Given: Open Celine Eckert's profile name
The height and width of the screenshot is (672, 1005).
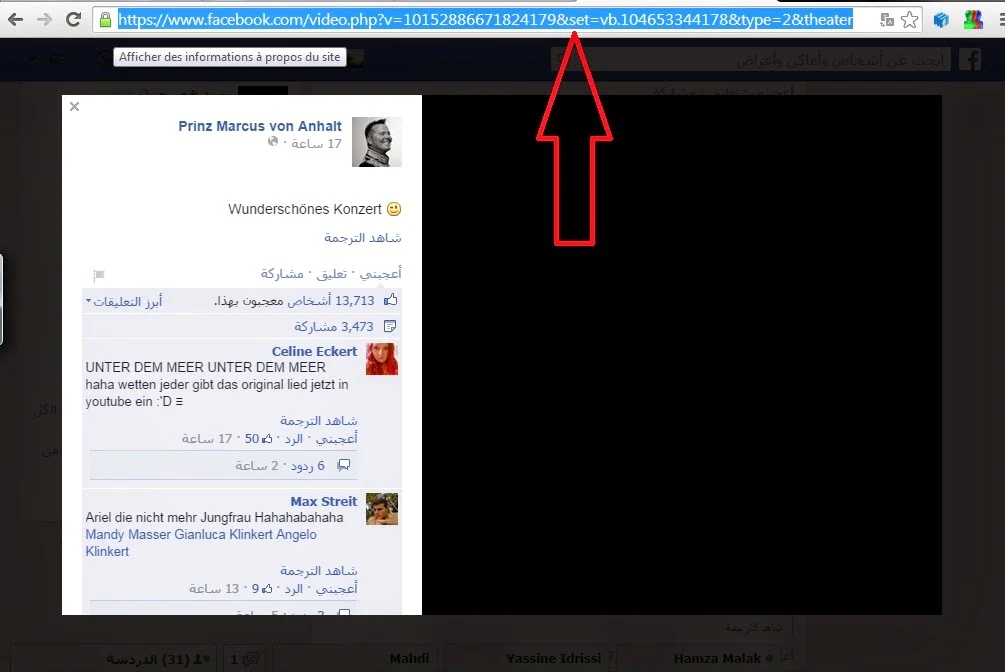Looking at the screenshot, I should pos(314,351).
